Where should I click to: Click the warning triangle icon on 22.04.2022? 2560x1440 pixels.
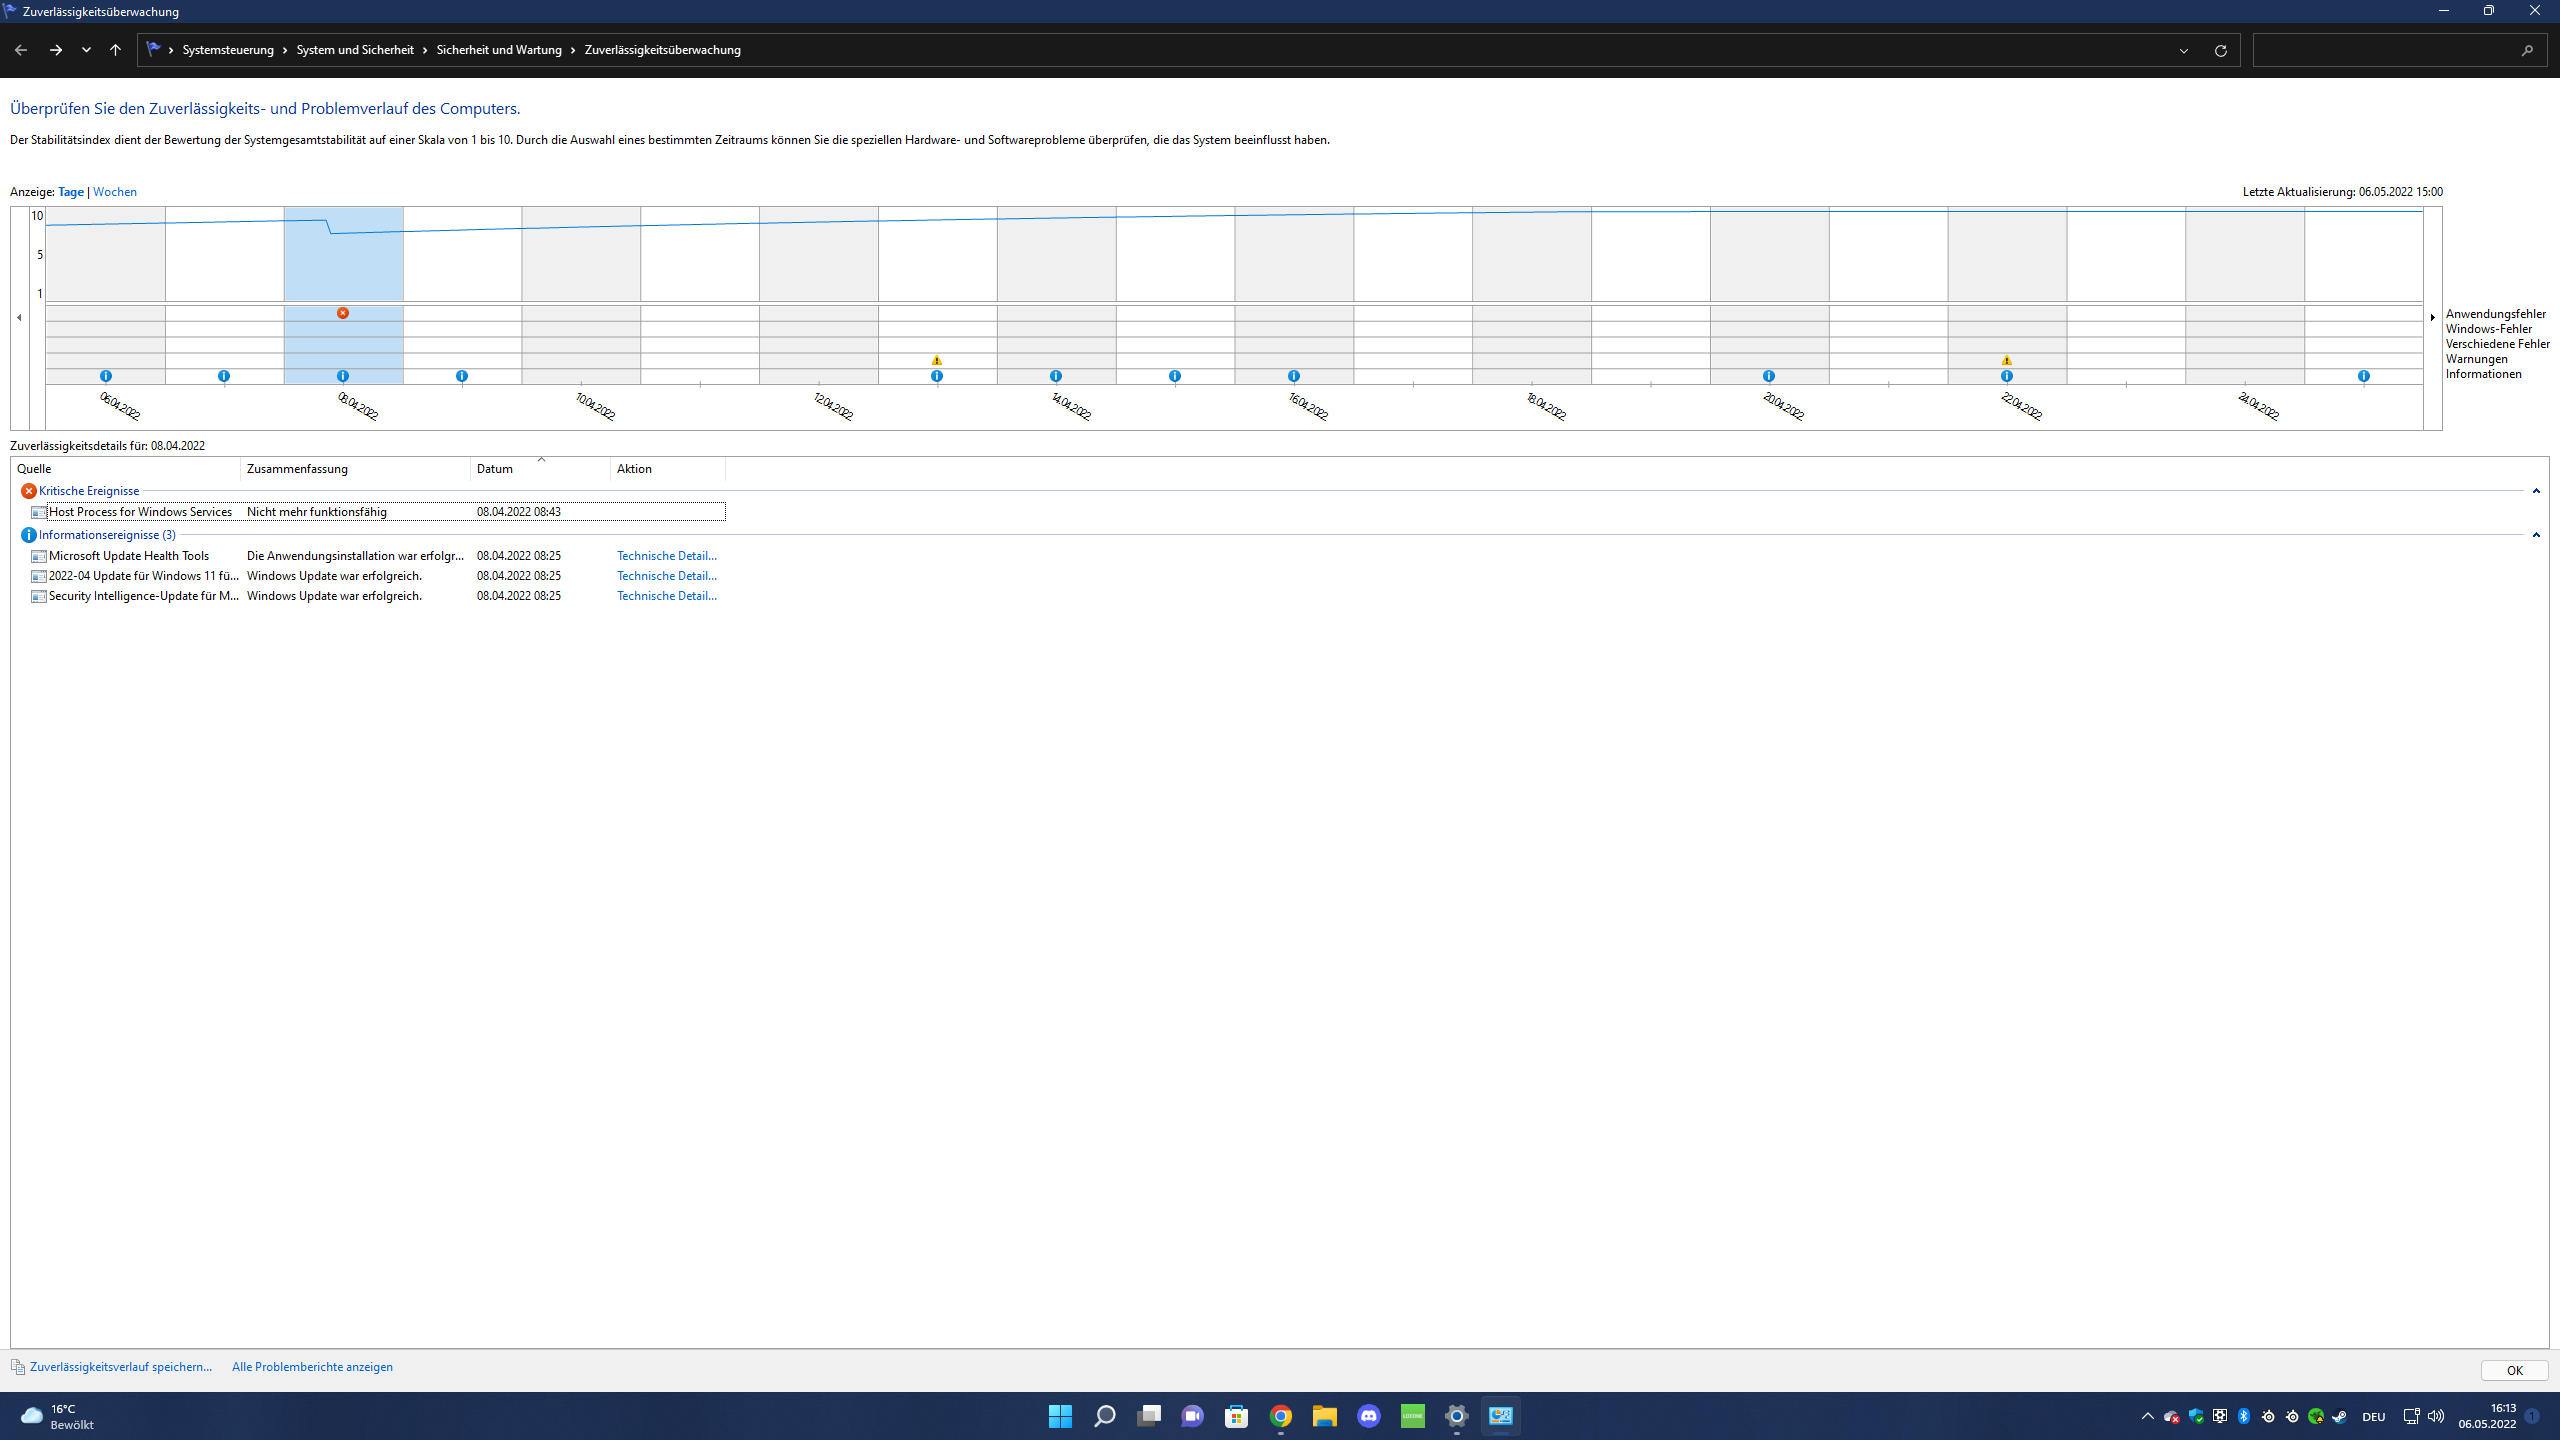tap(2007, 360)
